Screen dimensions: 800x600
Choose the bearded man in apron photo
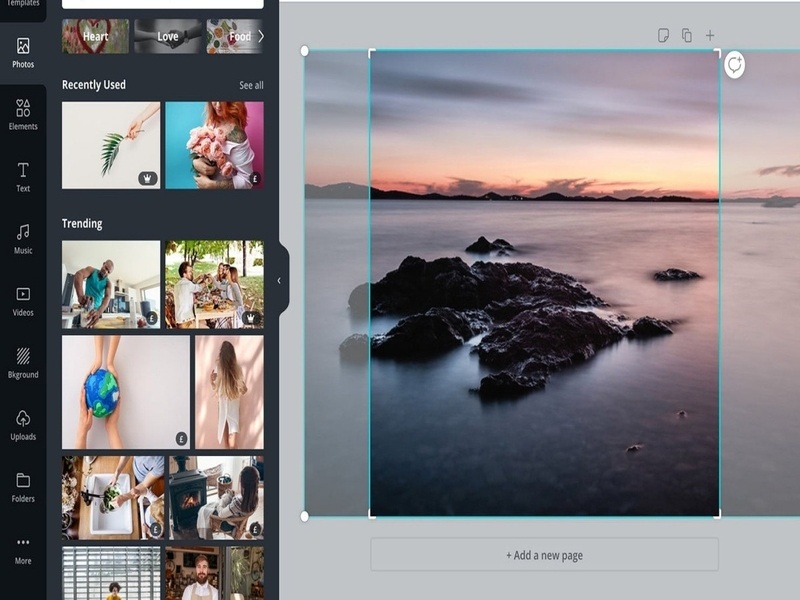click(214, 573)
